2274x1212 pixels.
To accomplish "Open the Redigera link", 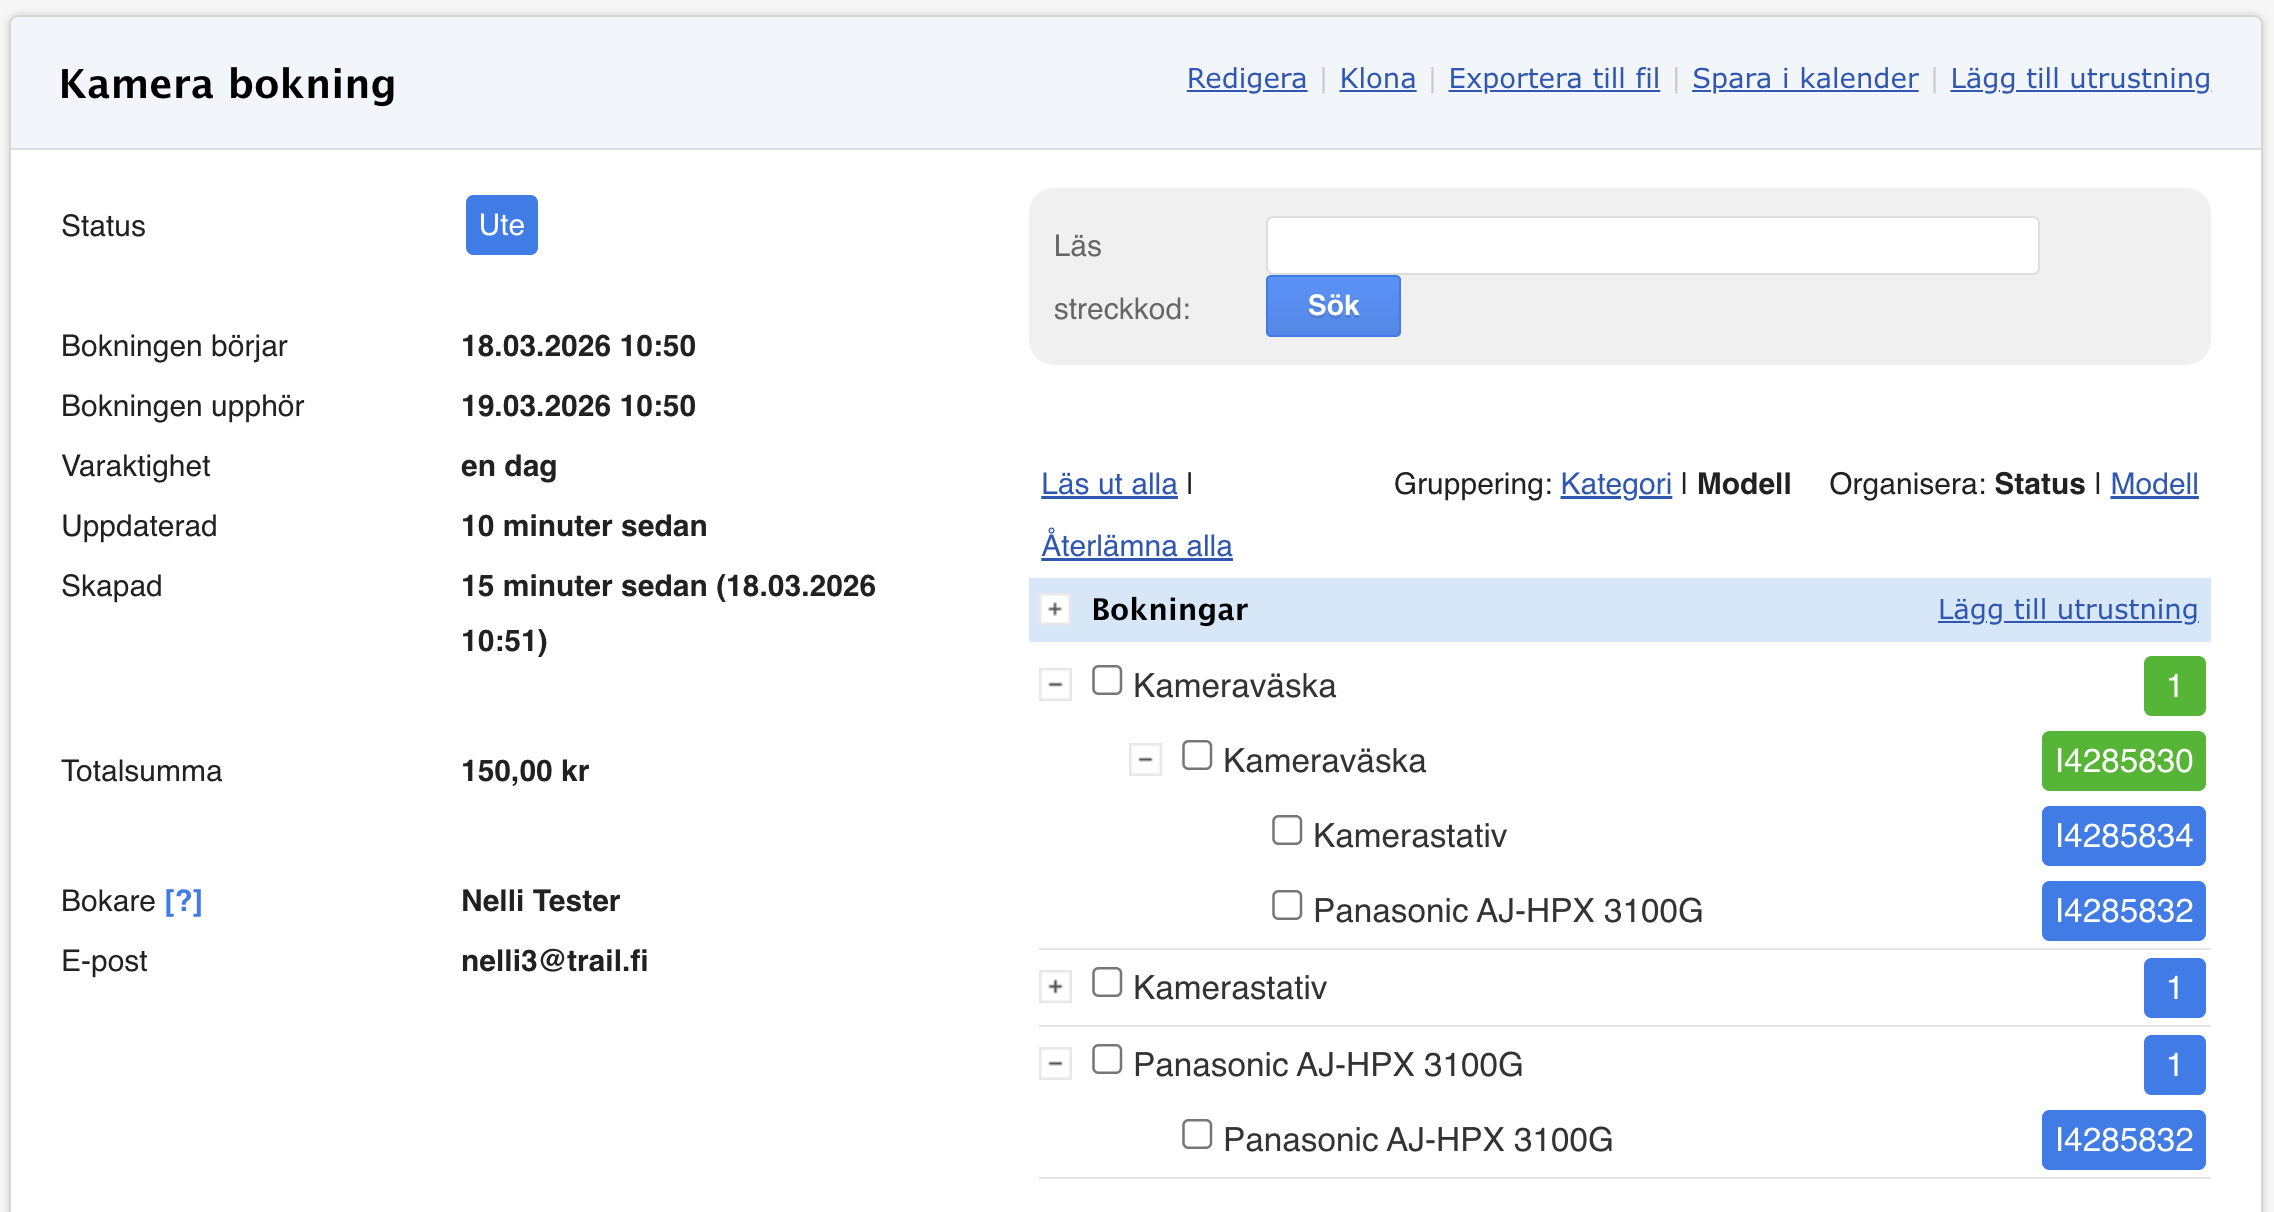I will [1246, 78].
